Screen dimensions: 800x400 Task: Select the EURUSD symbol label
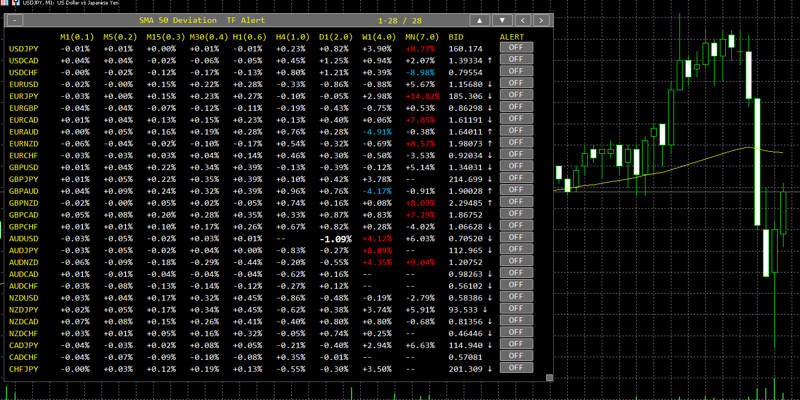(23, 84)
